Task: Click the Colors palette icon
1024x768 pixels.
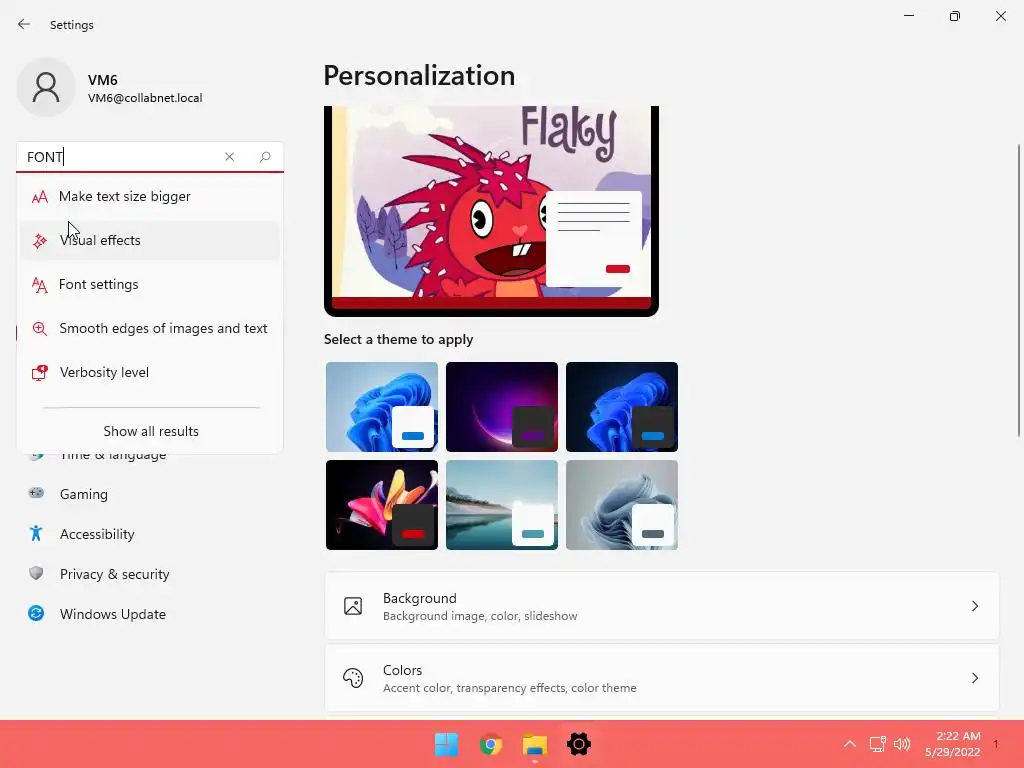Action: coord(353,678)
